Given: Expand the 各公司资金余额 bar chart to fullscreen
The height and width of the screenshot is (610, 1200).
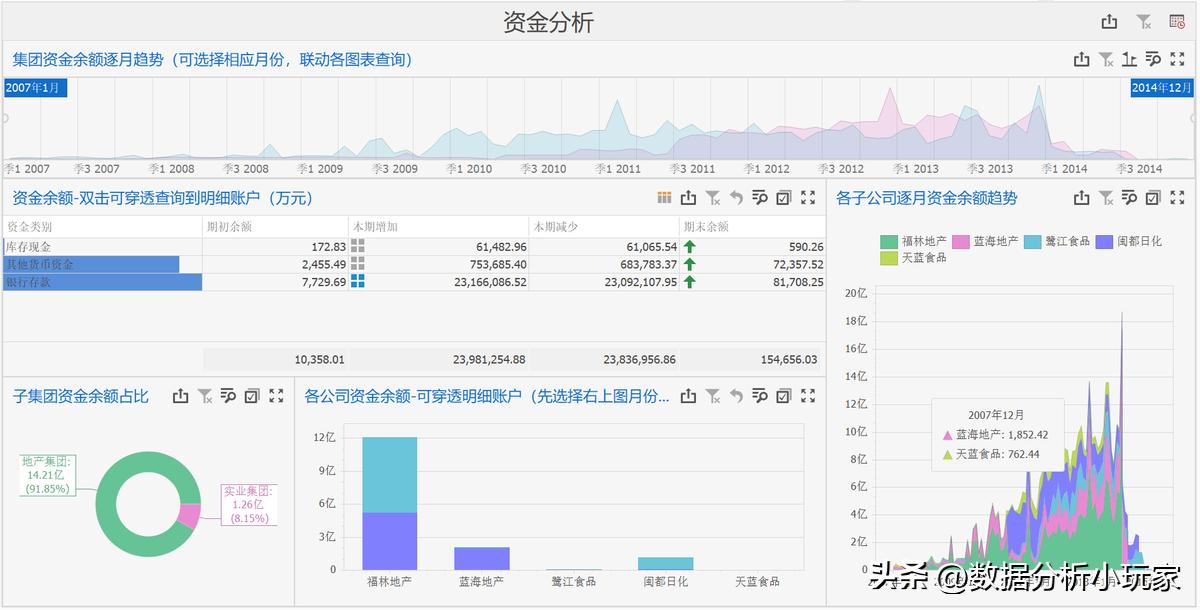Looking at the screenshot, I should pos(808,395).
